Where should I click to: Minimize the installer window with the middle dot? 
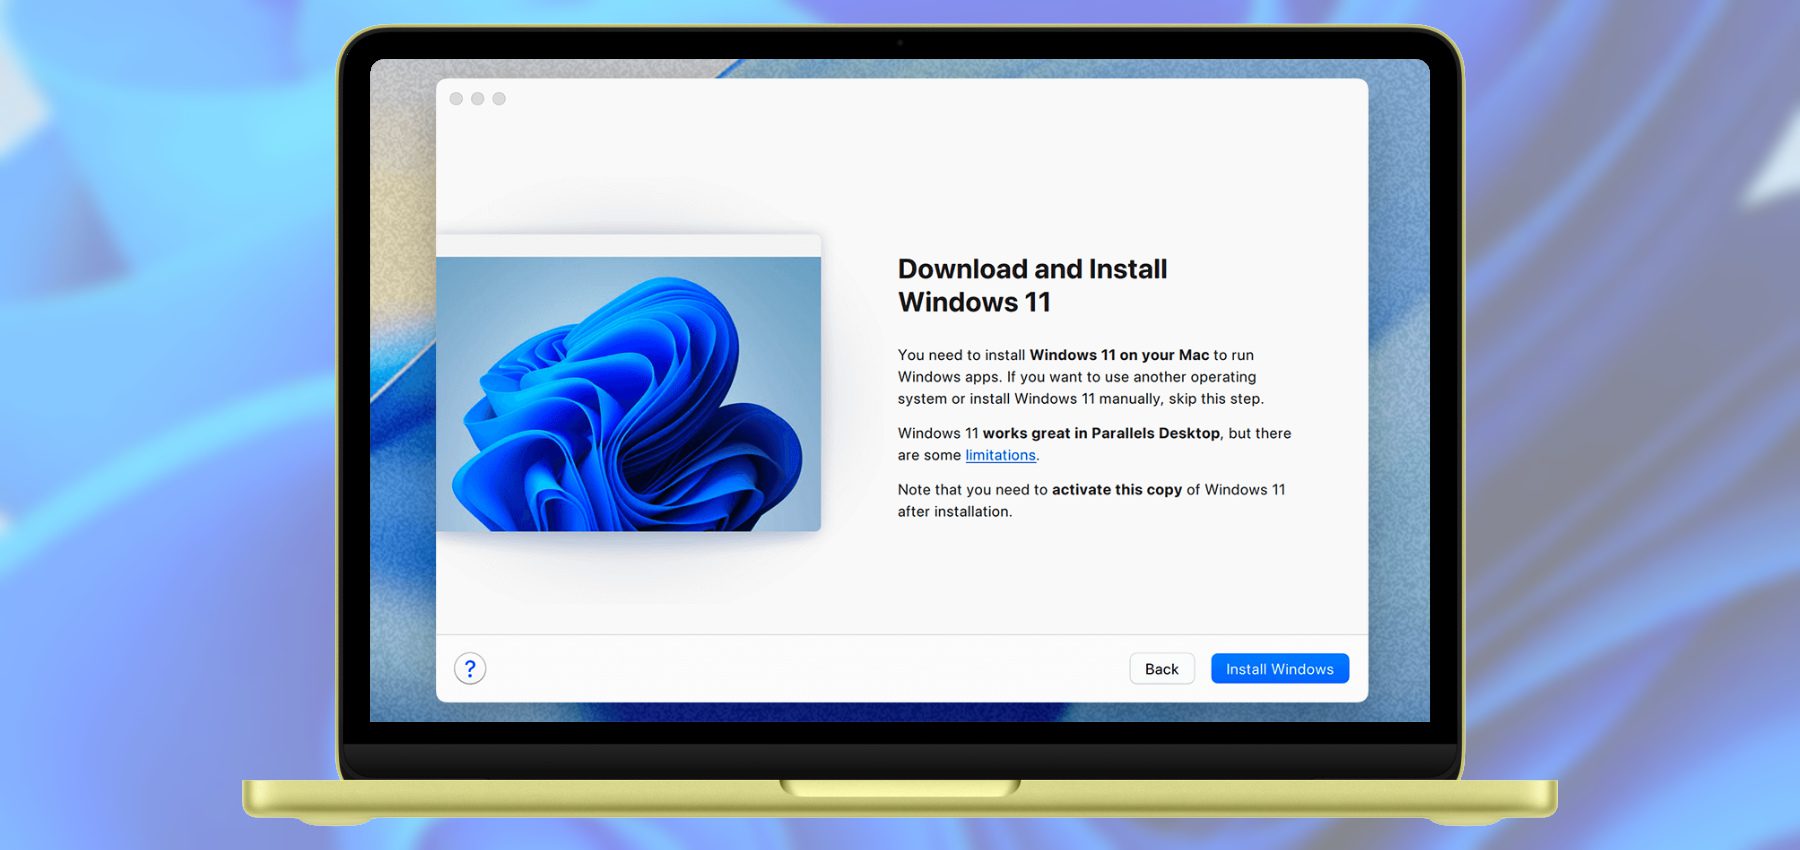coord(478,99)
